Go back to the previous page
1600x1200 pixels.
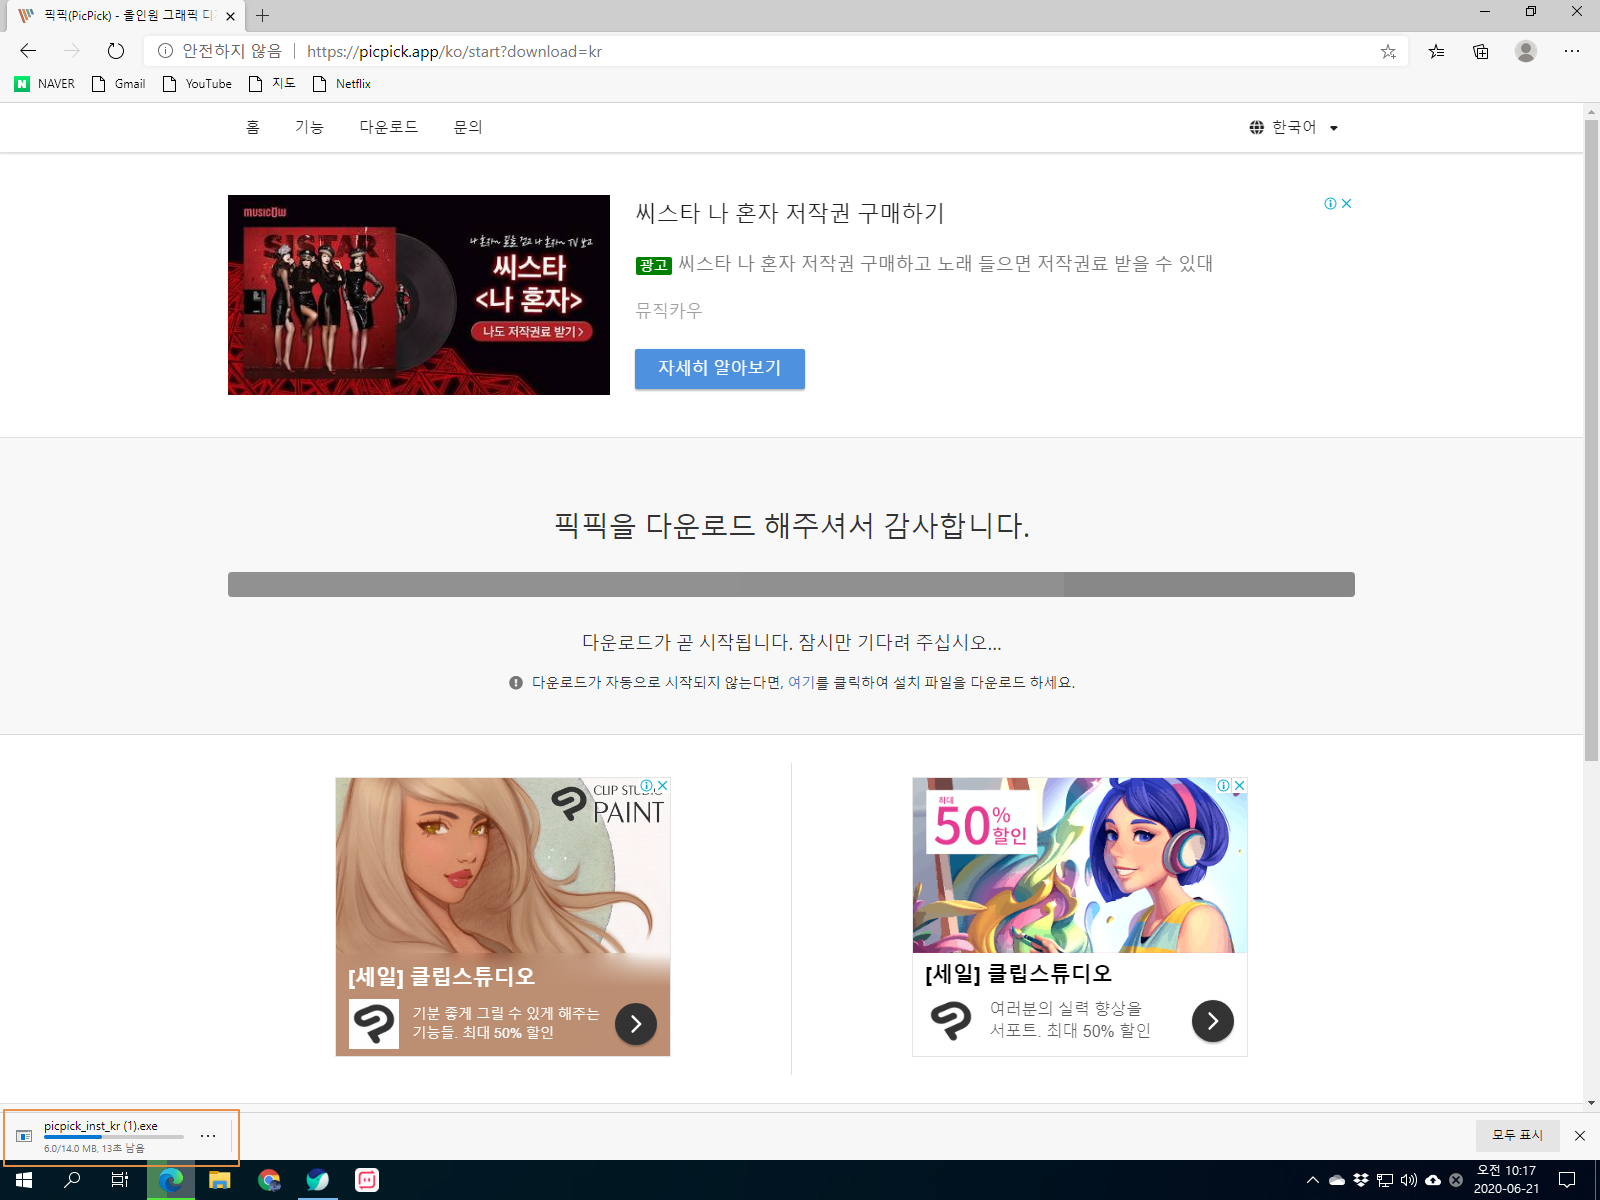[28, 51]
